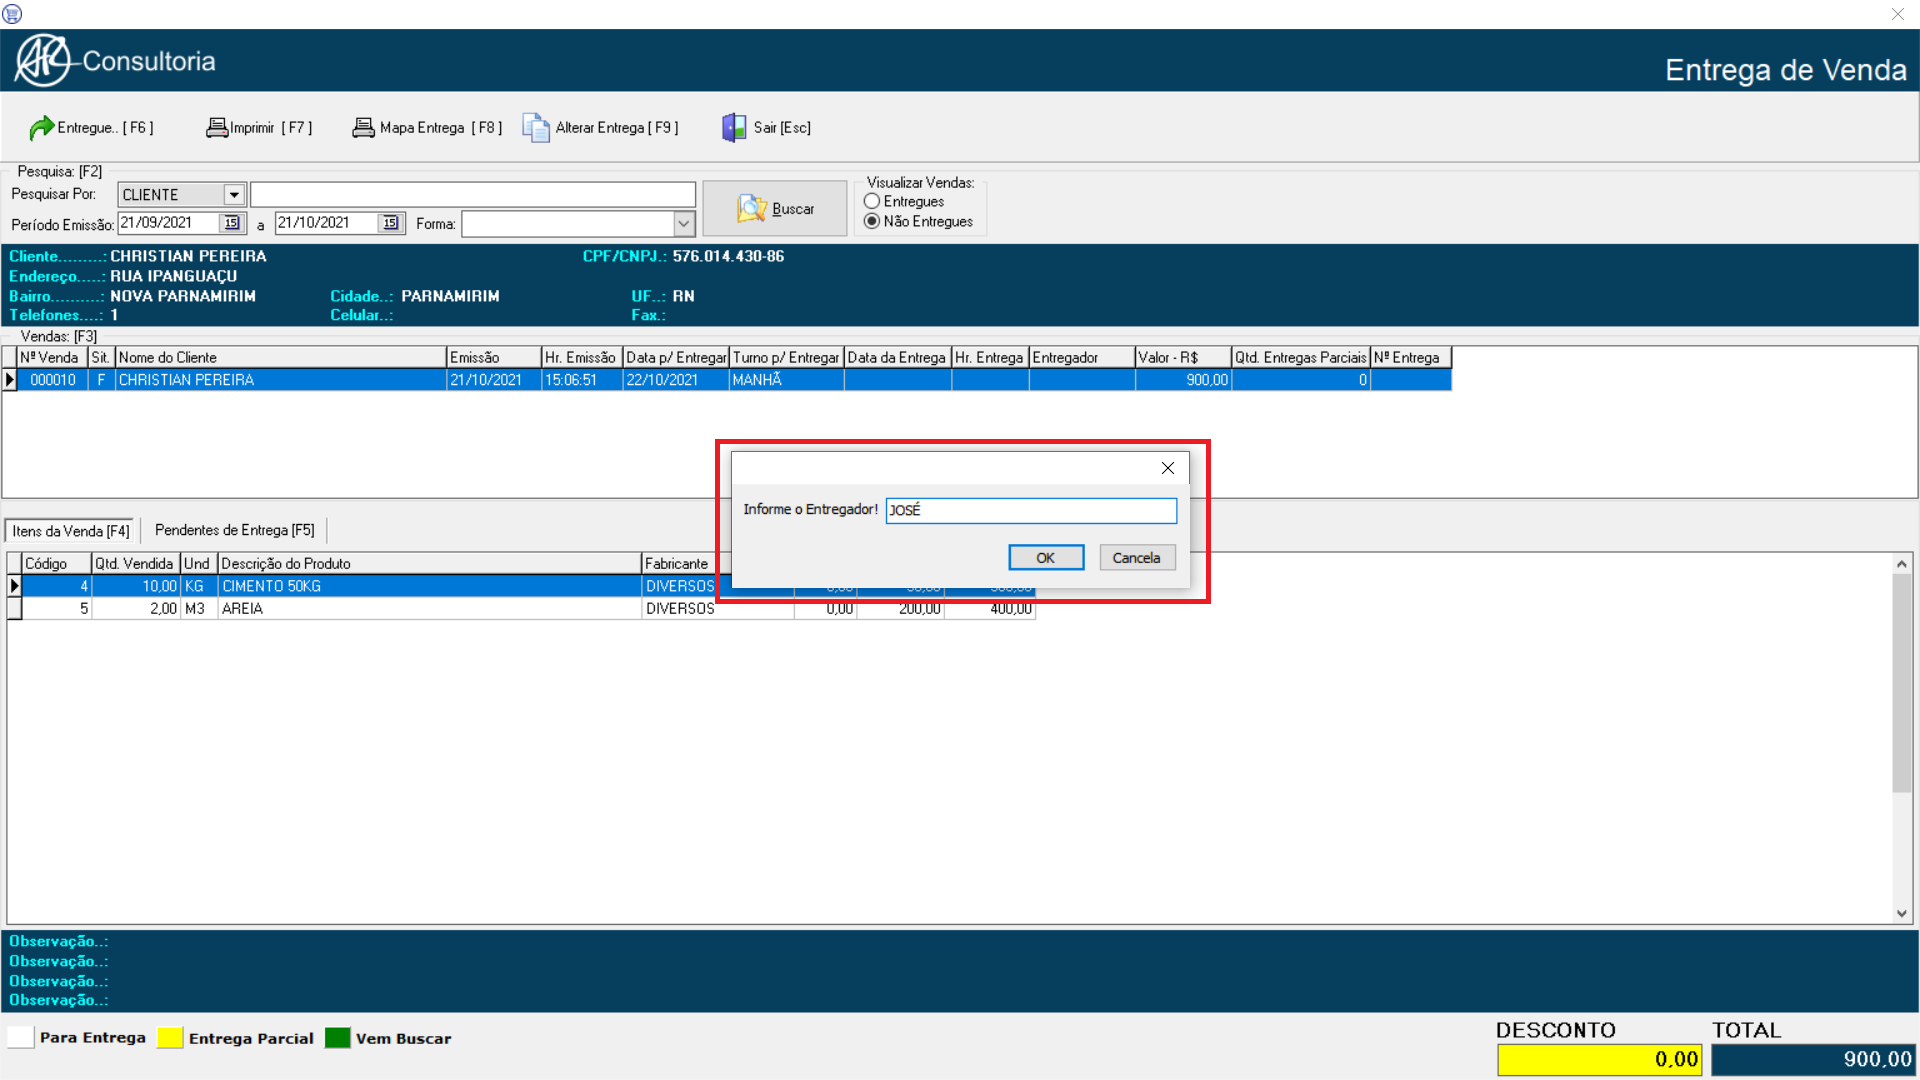
Task: Switch to Itens da Venda tab
Action: tap(70, 531)
